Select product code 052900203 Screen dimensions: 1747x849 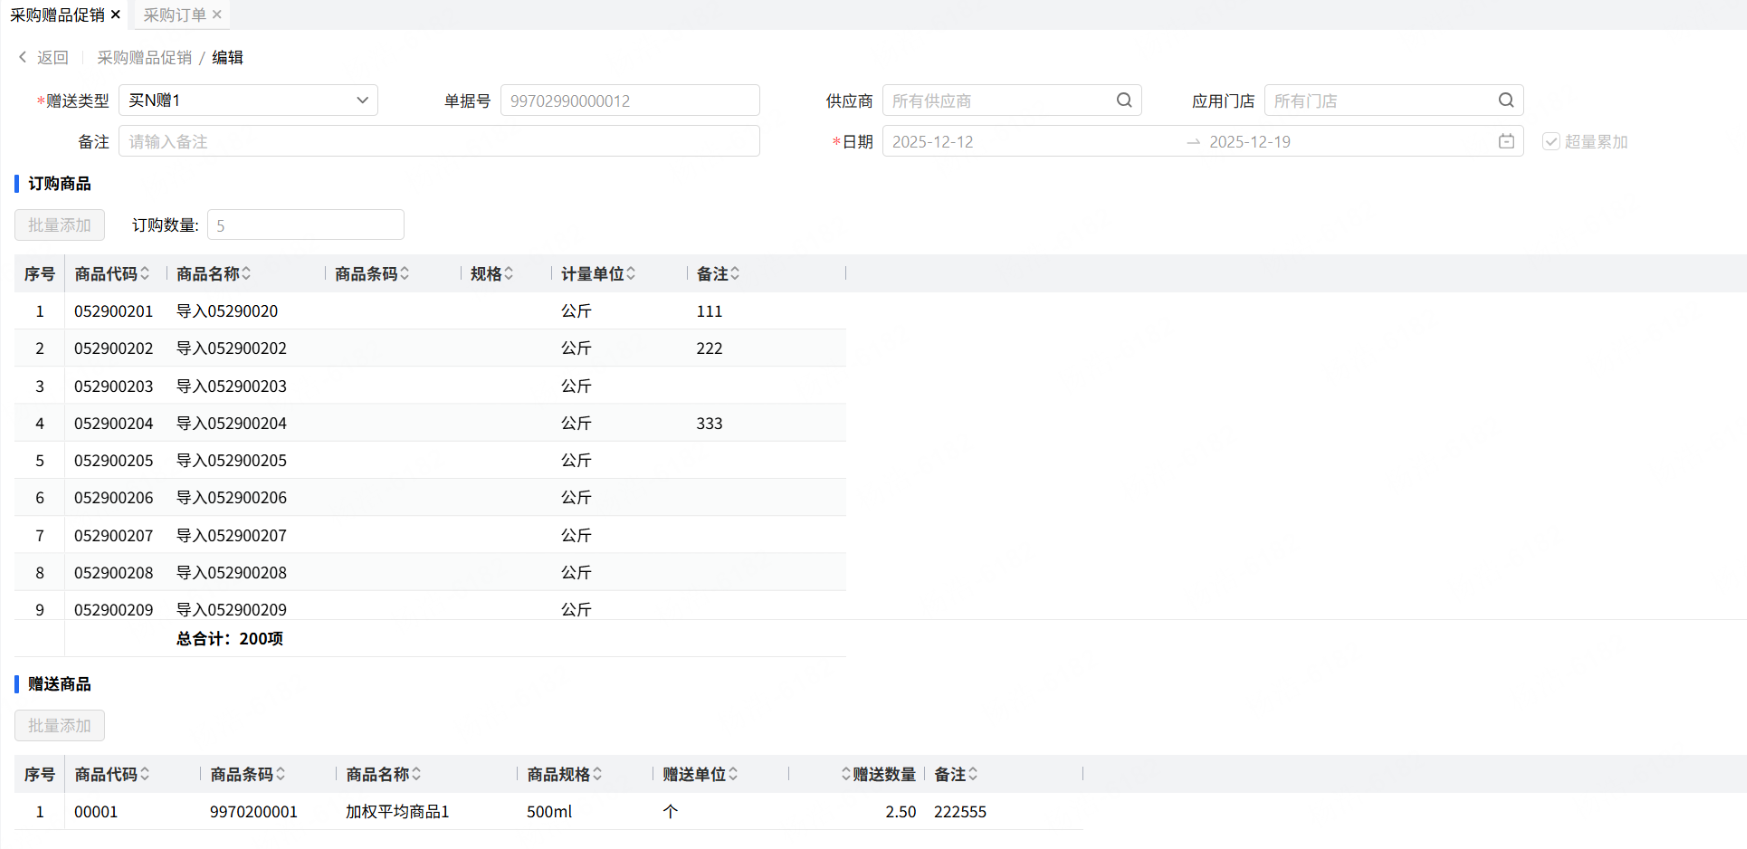114,386
